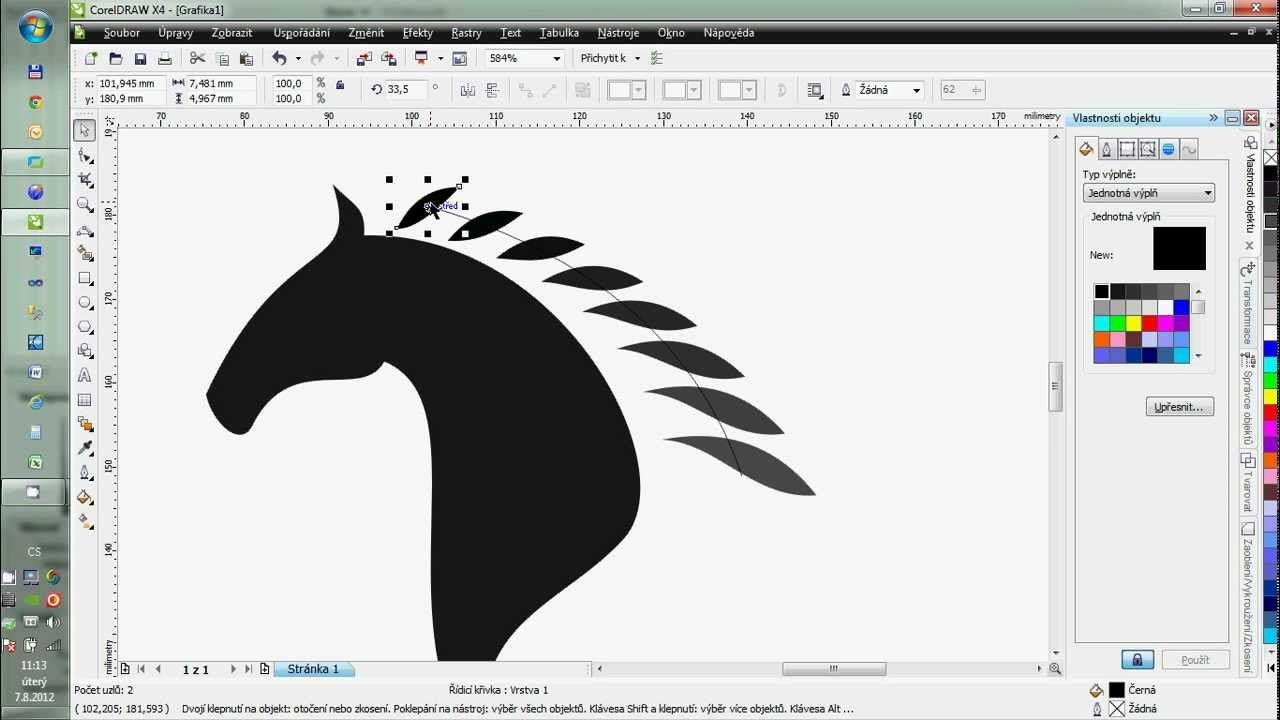The height and width of the screenshot is (720, 1280).
Task: Activate the Text tool
Action: pyautogui.click(x=85, y=376)
